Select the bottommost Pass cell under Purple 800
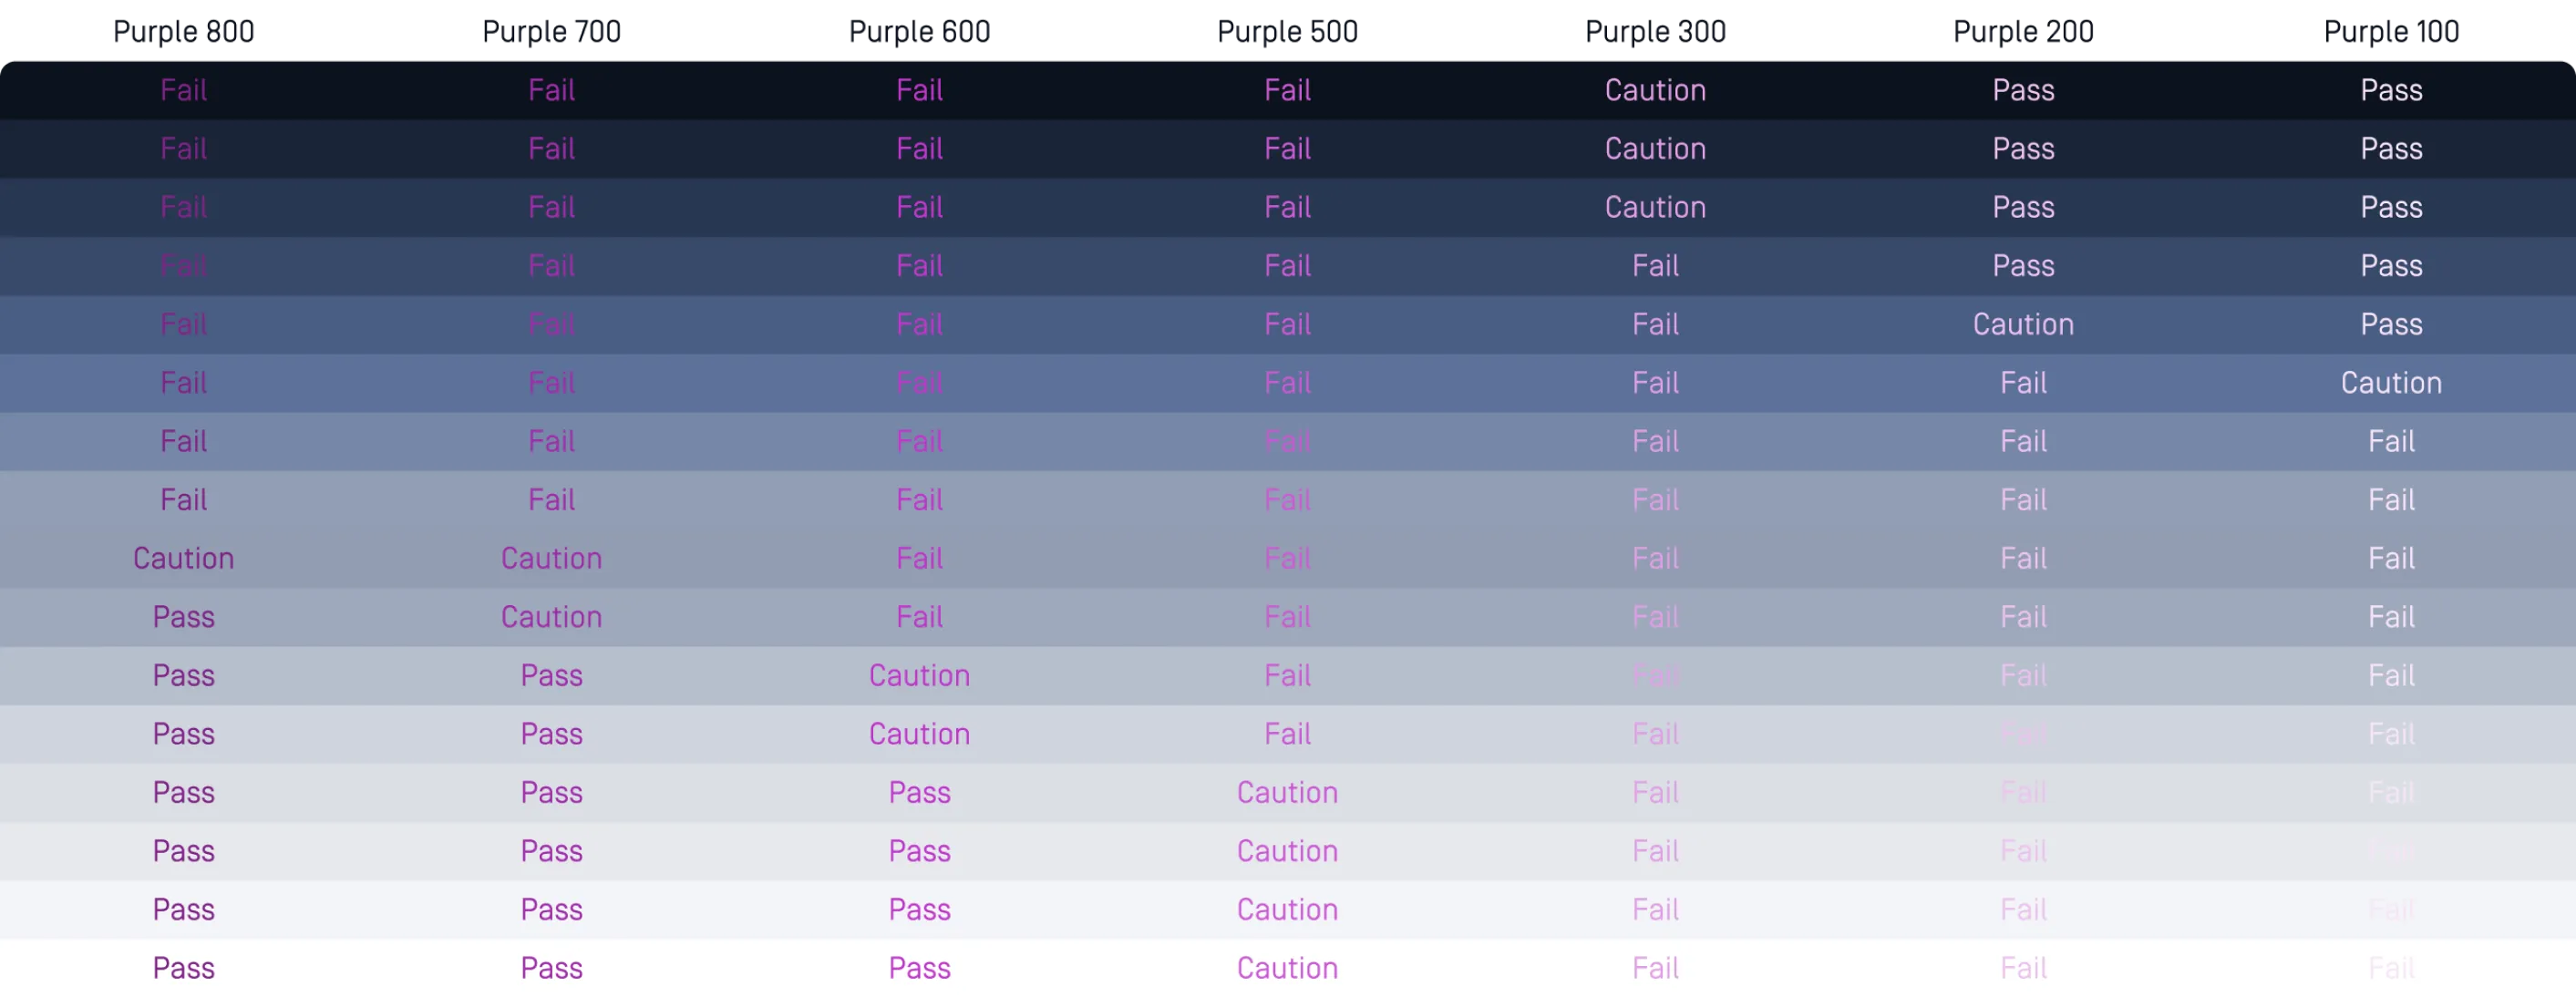This screenshot has height=997, width=2576. (x=184, y=968)
